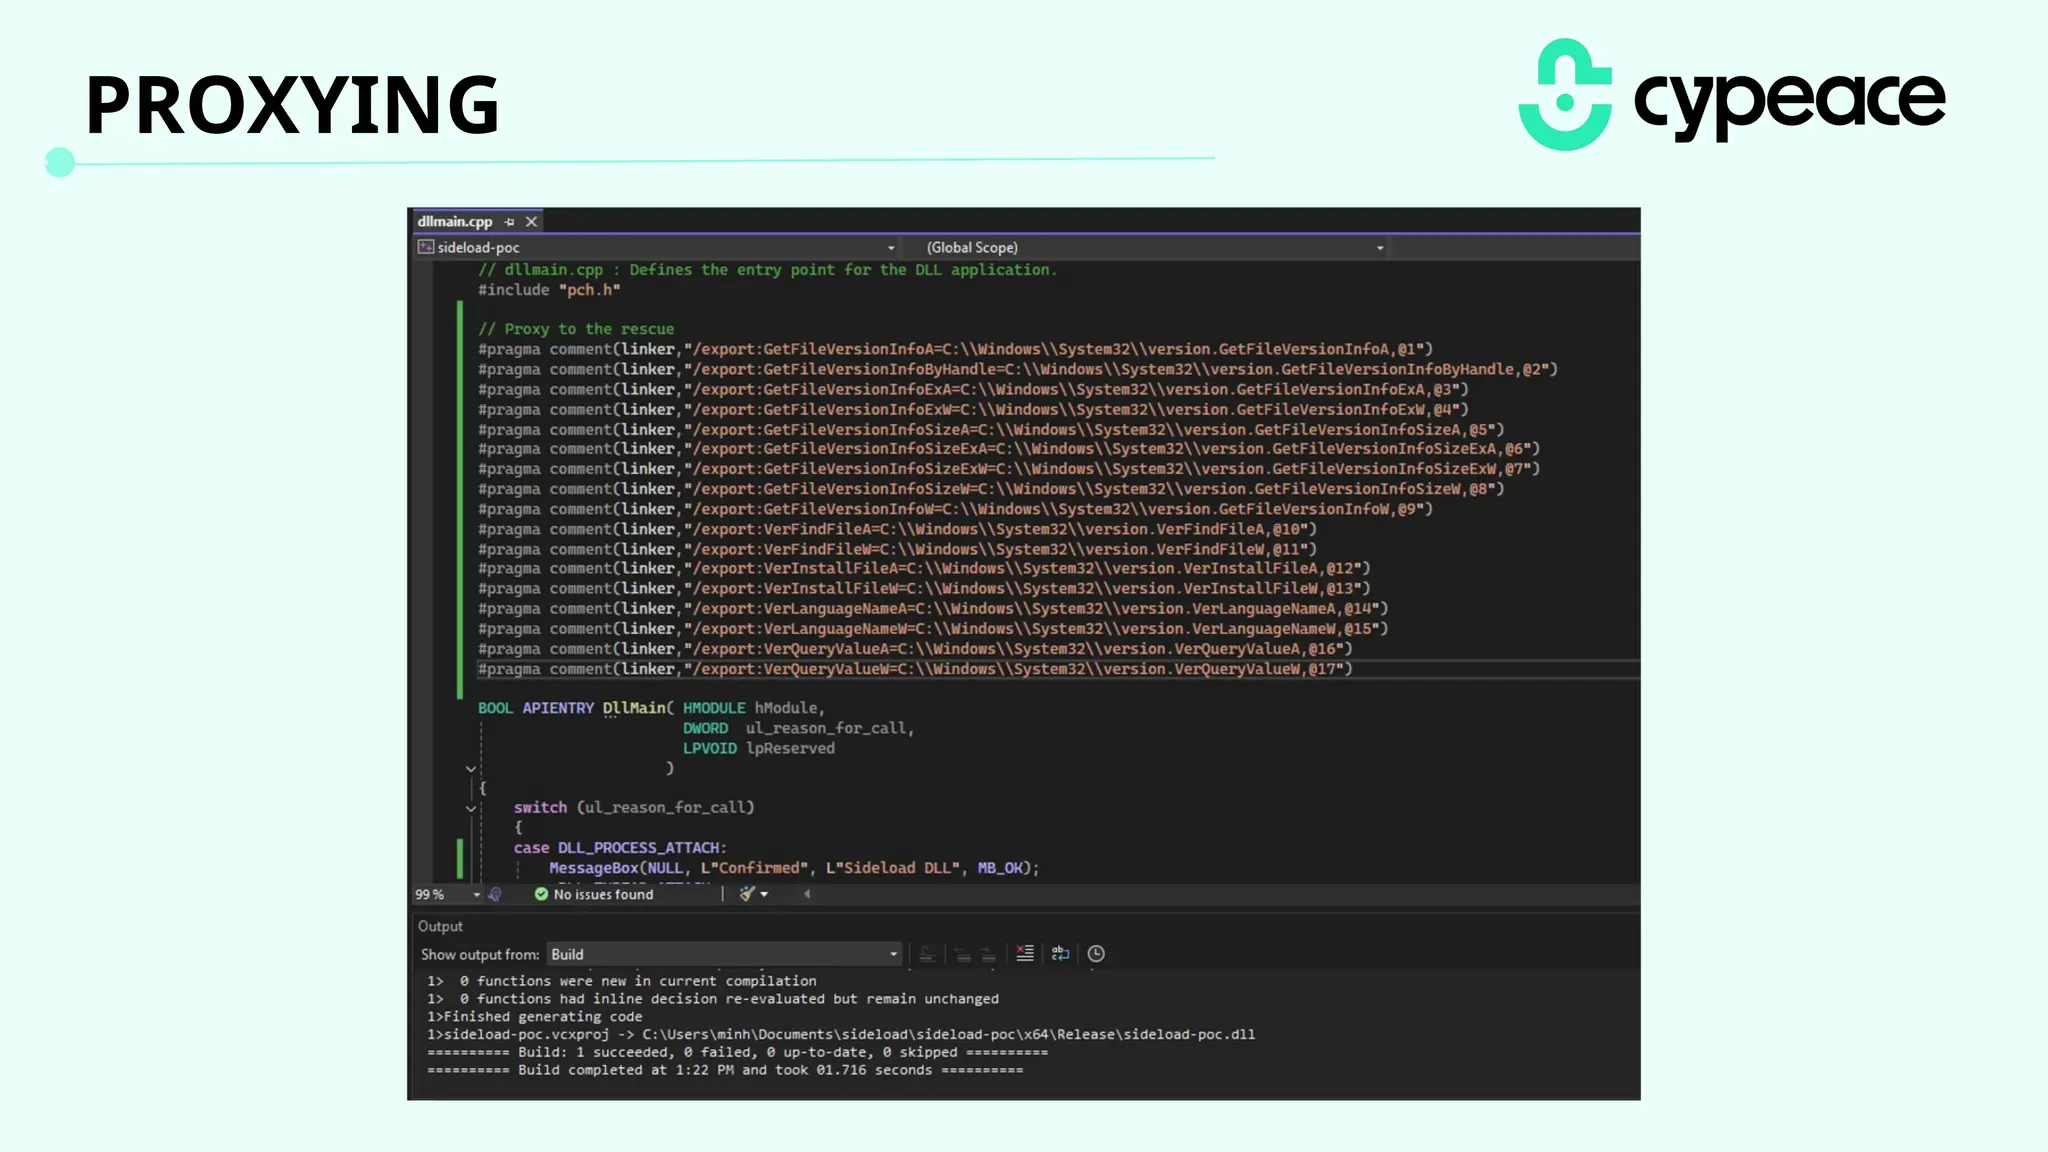Click the IntelliCode icon beside zoom
Viewport: 2048px width, 1152px height.
click(494, 894)
